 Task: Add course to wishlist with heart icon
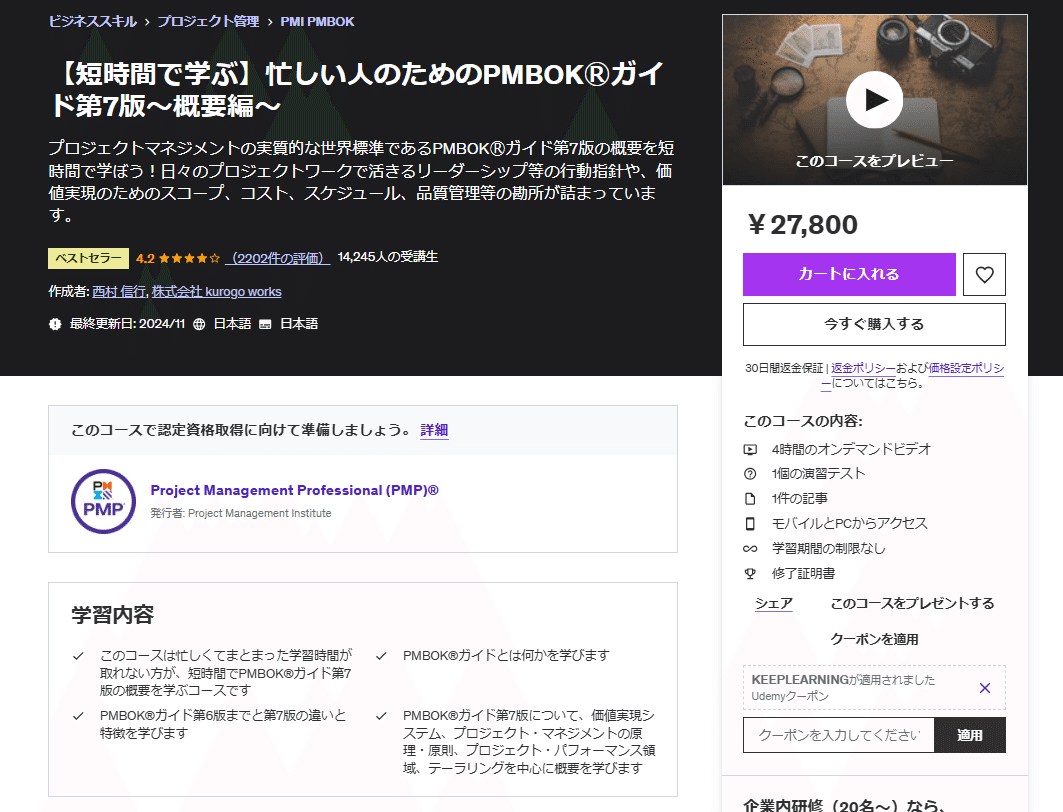pyautogui.click(x=984, y=275)
